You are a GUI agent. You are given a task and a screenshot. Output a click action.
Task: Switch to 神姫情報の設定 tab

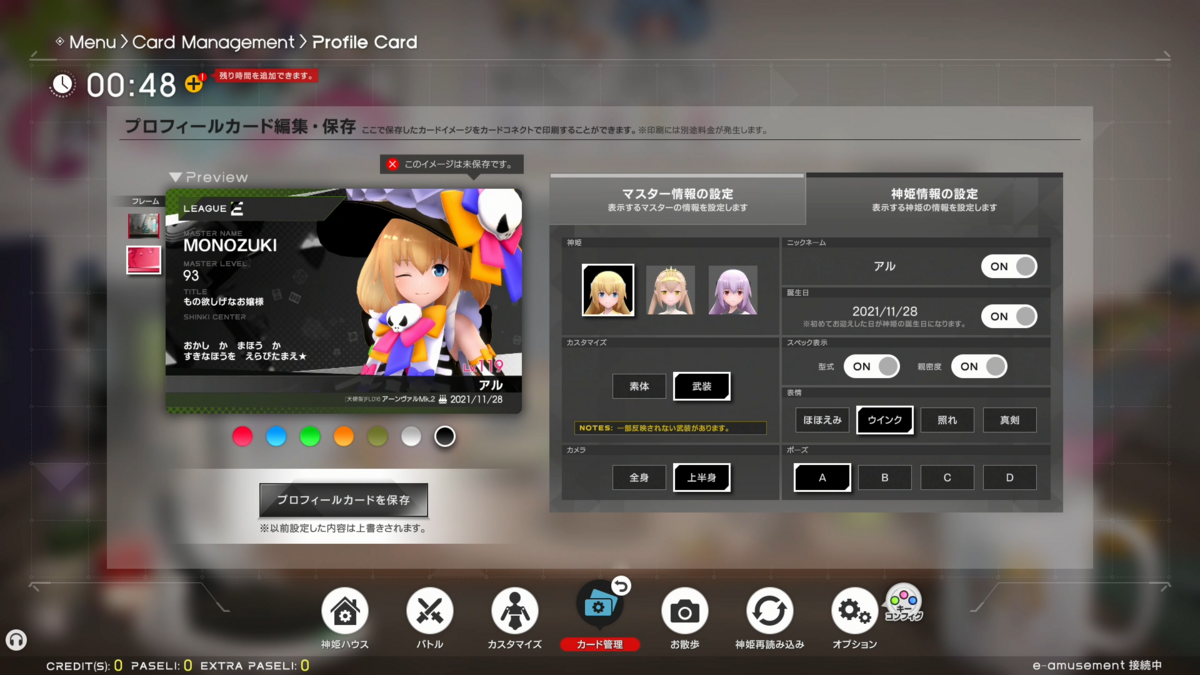pyautogui.click(x=934, y=200)
